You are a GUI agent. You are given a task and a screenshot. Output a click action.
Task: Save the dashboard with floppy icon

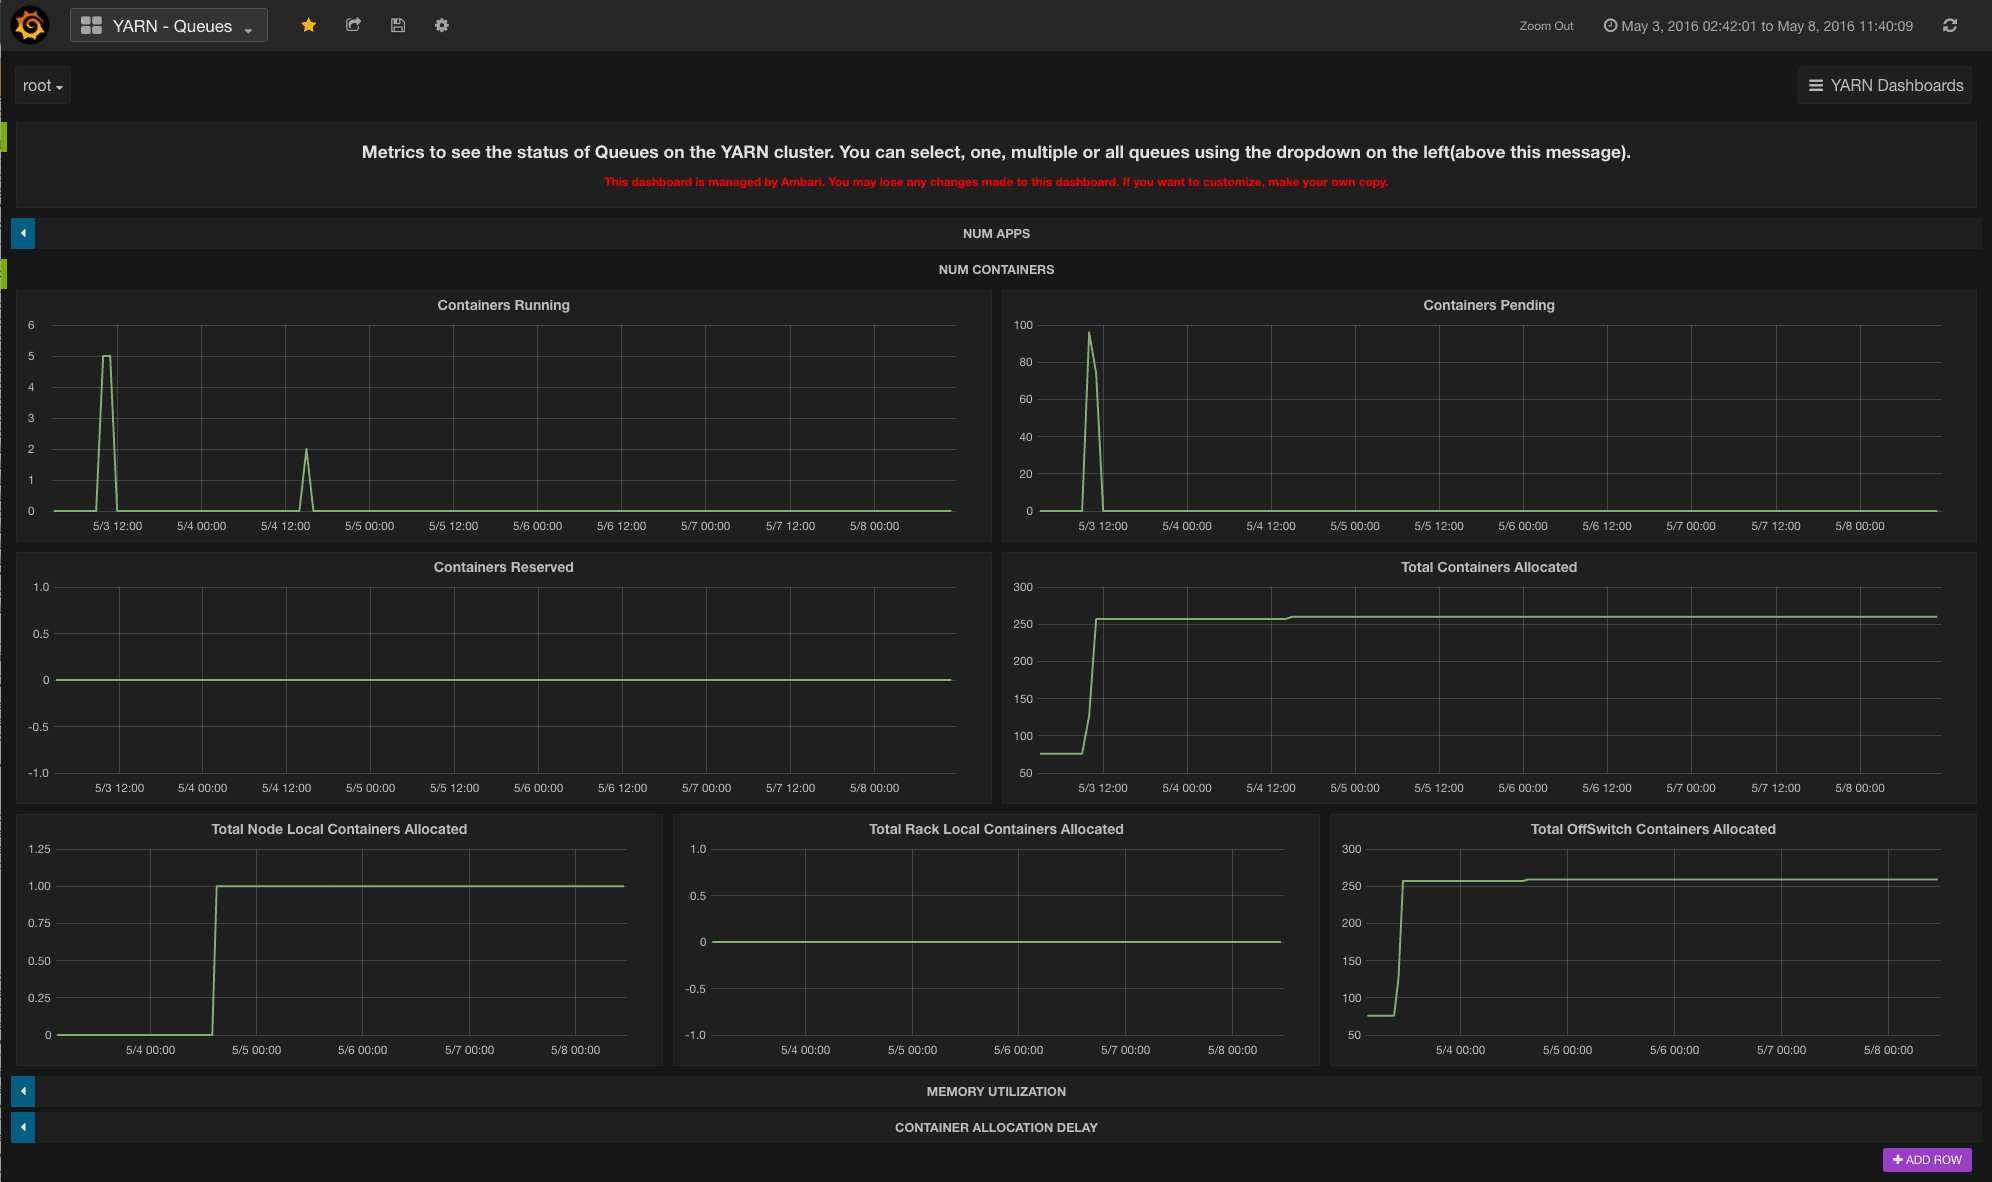coord(398,25)
